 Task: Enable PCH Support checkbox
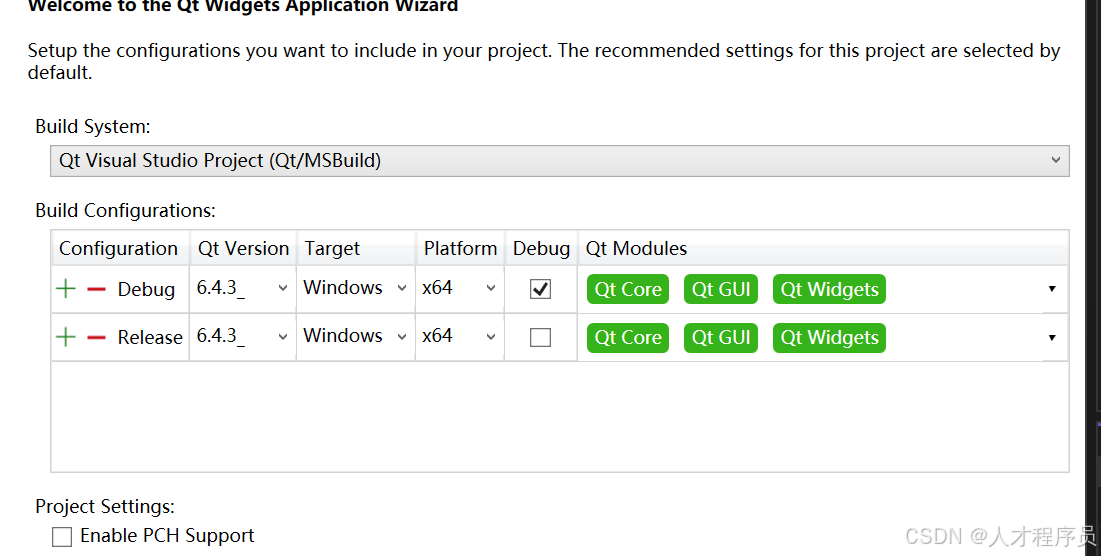point(62,537)
